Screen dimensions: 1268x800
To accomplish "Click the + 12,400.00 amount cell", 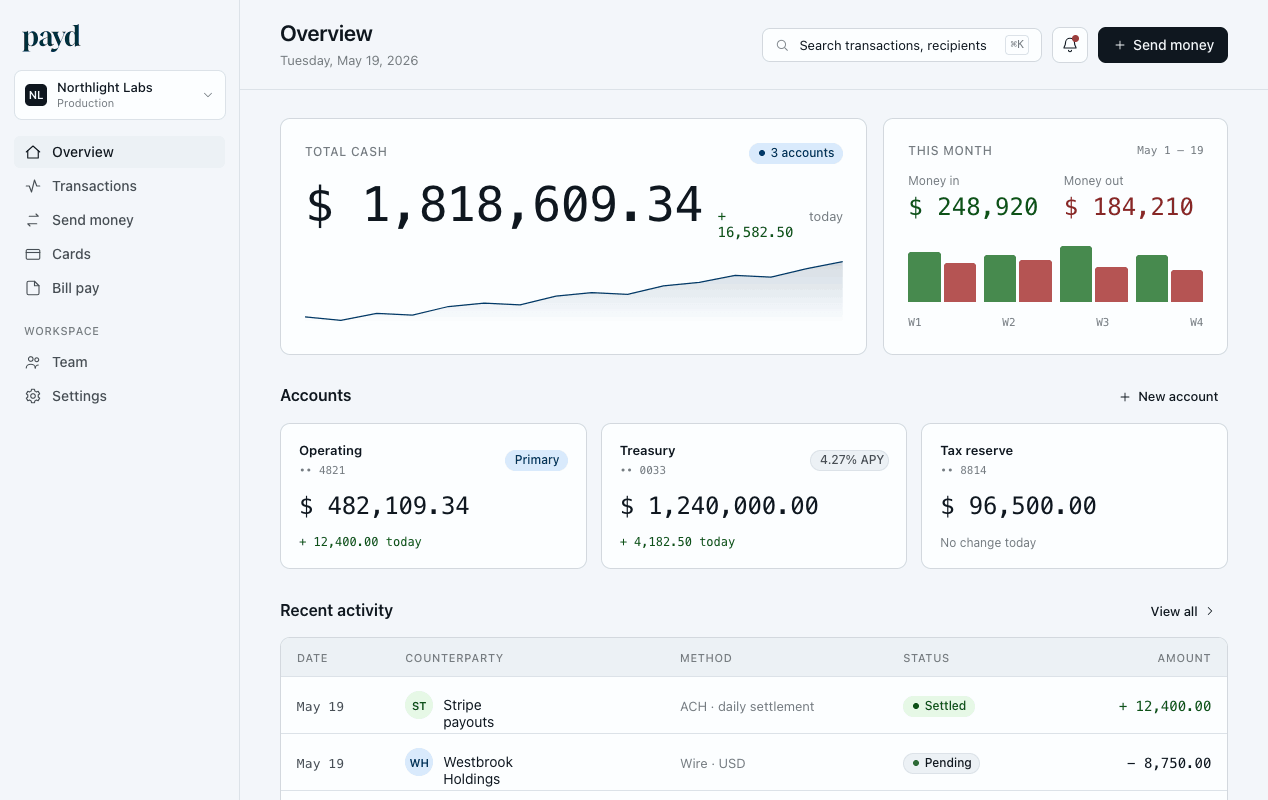I will click(1164, 706).
